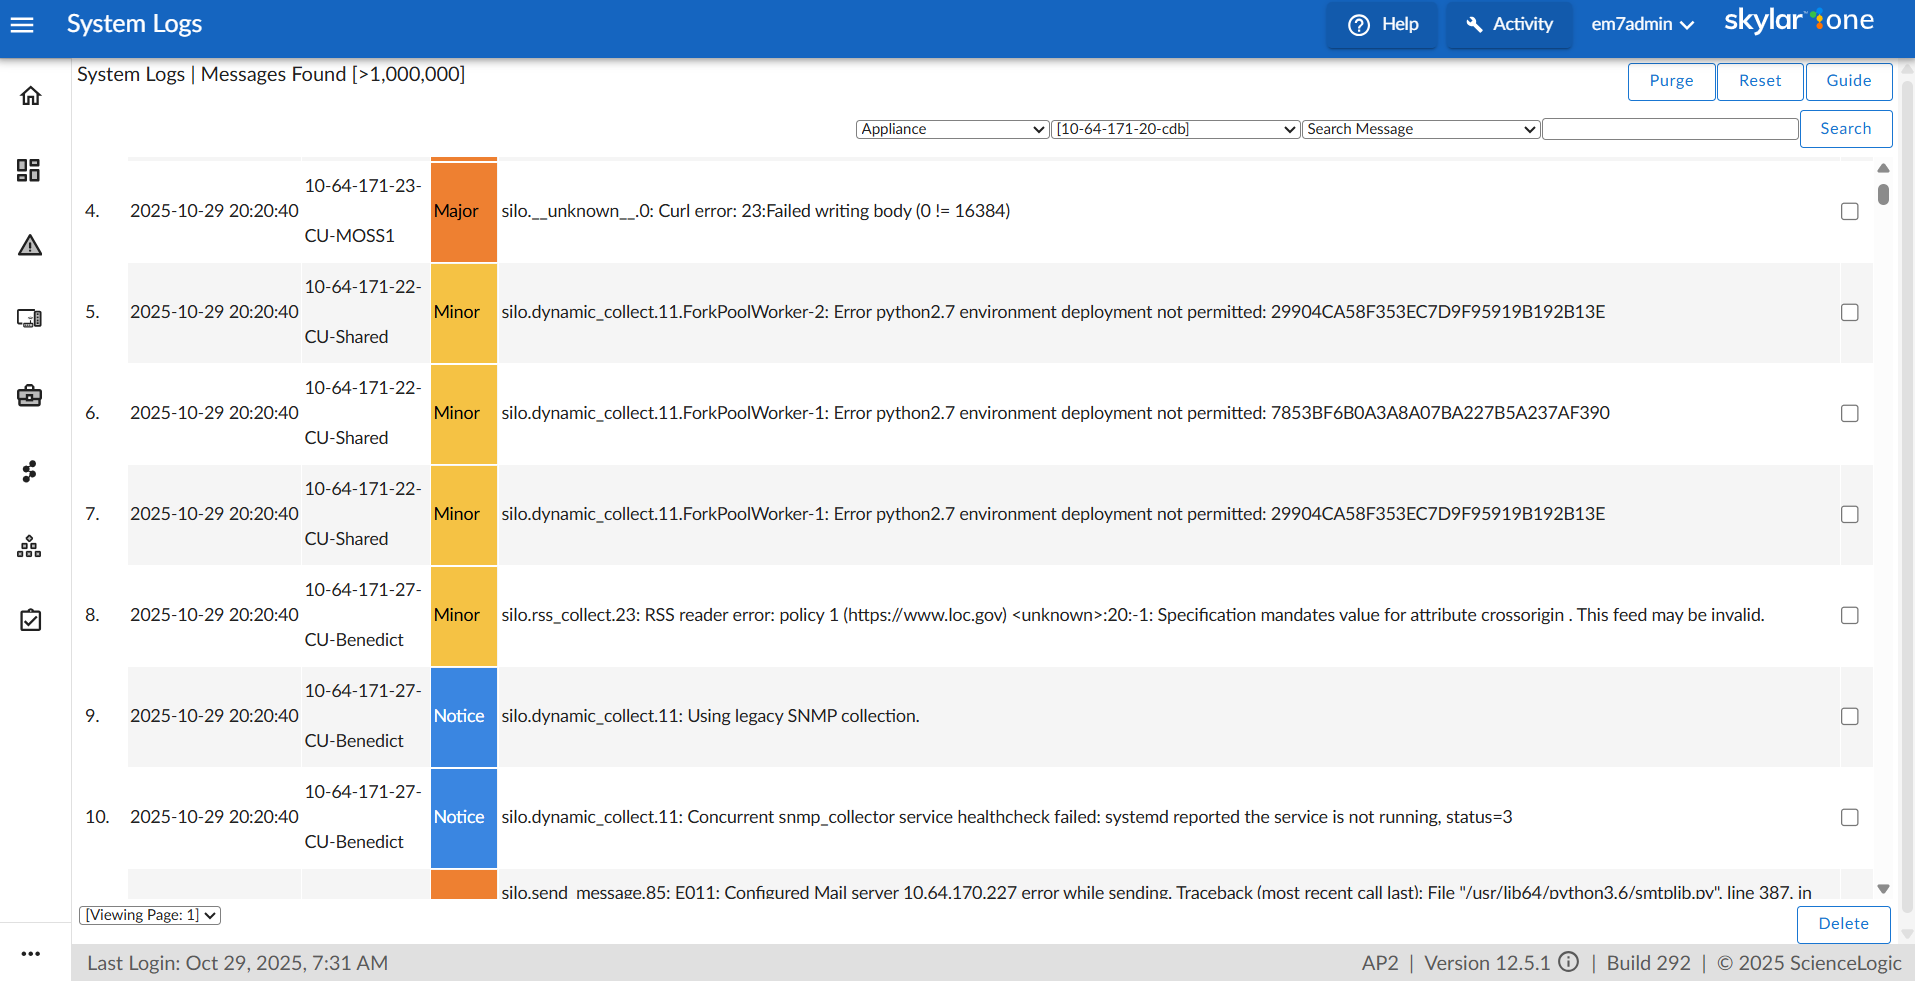Check the RSS reader error row checkbox

(x=1849, y=616)
